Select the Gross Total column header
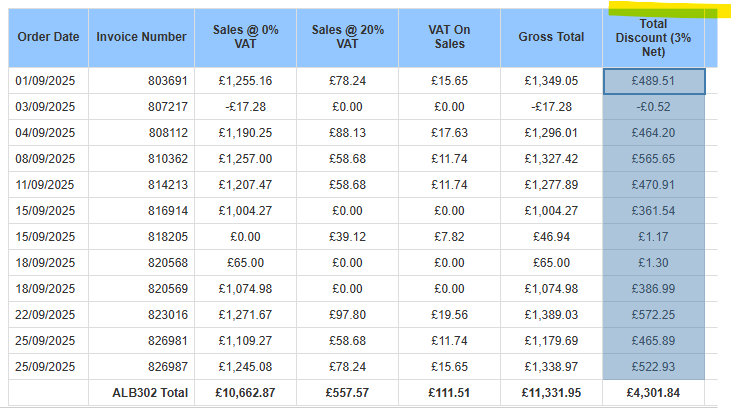This screenshot has width=732, height=408. 551,37
